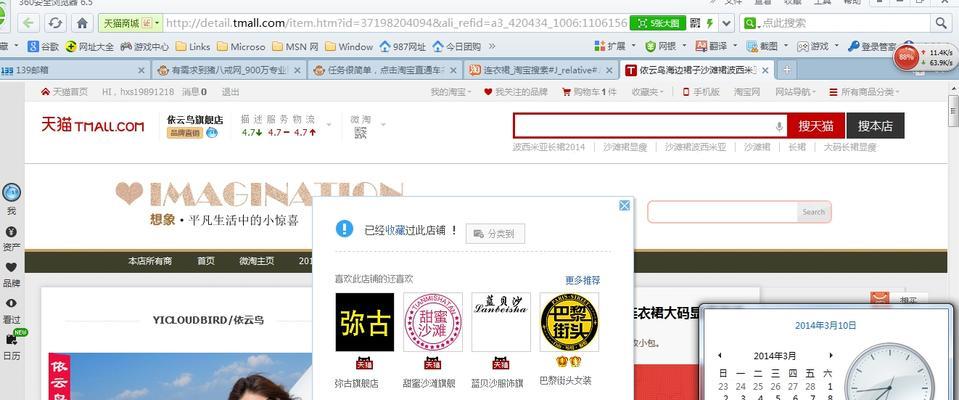
Task: Open the 987网址 bookmark
Action: pos(402,46)
